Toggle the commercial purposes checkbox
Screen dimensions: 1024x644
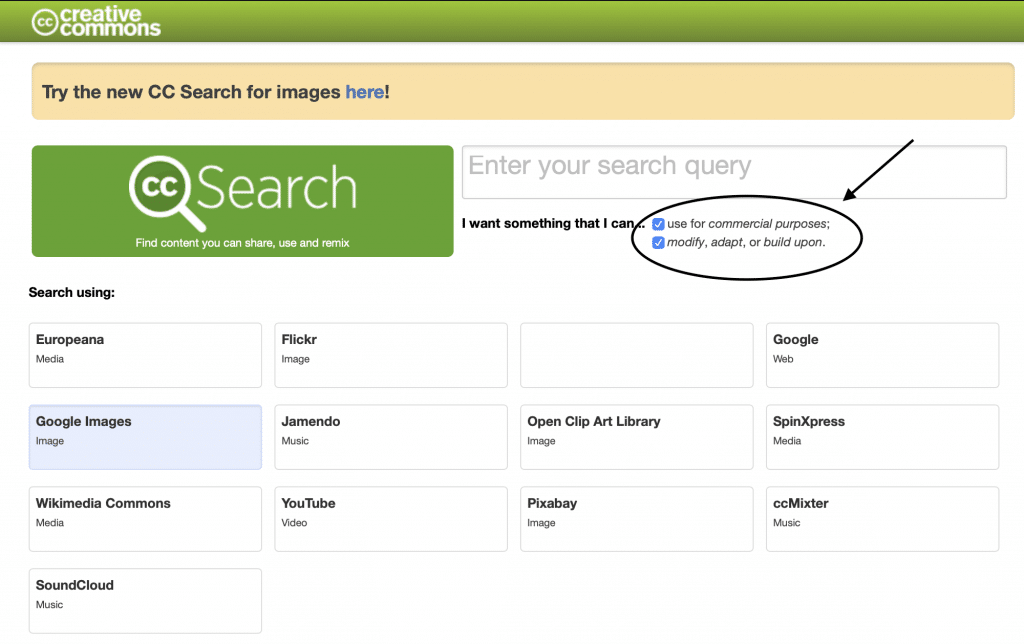click(x=658, y=224)
